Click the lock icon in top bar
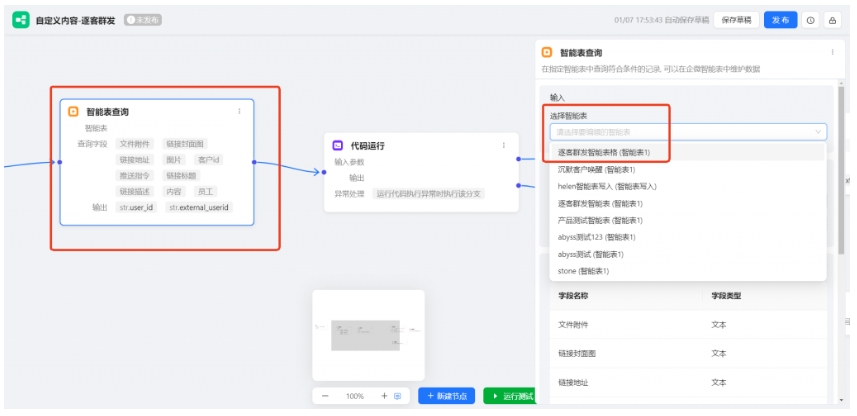Viewport: 857px width, 416px height. tap(832, 20)
